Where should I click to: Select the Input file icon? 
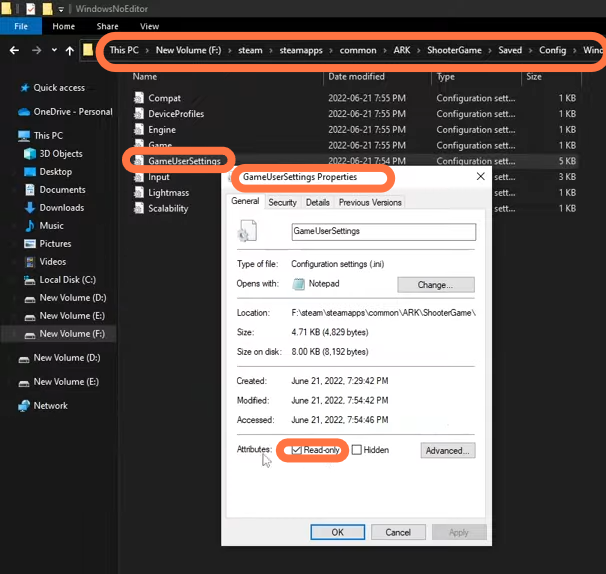pyautogui.click(x=139, y=177)
